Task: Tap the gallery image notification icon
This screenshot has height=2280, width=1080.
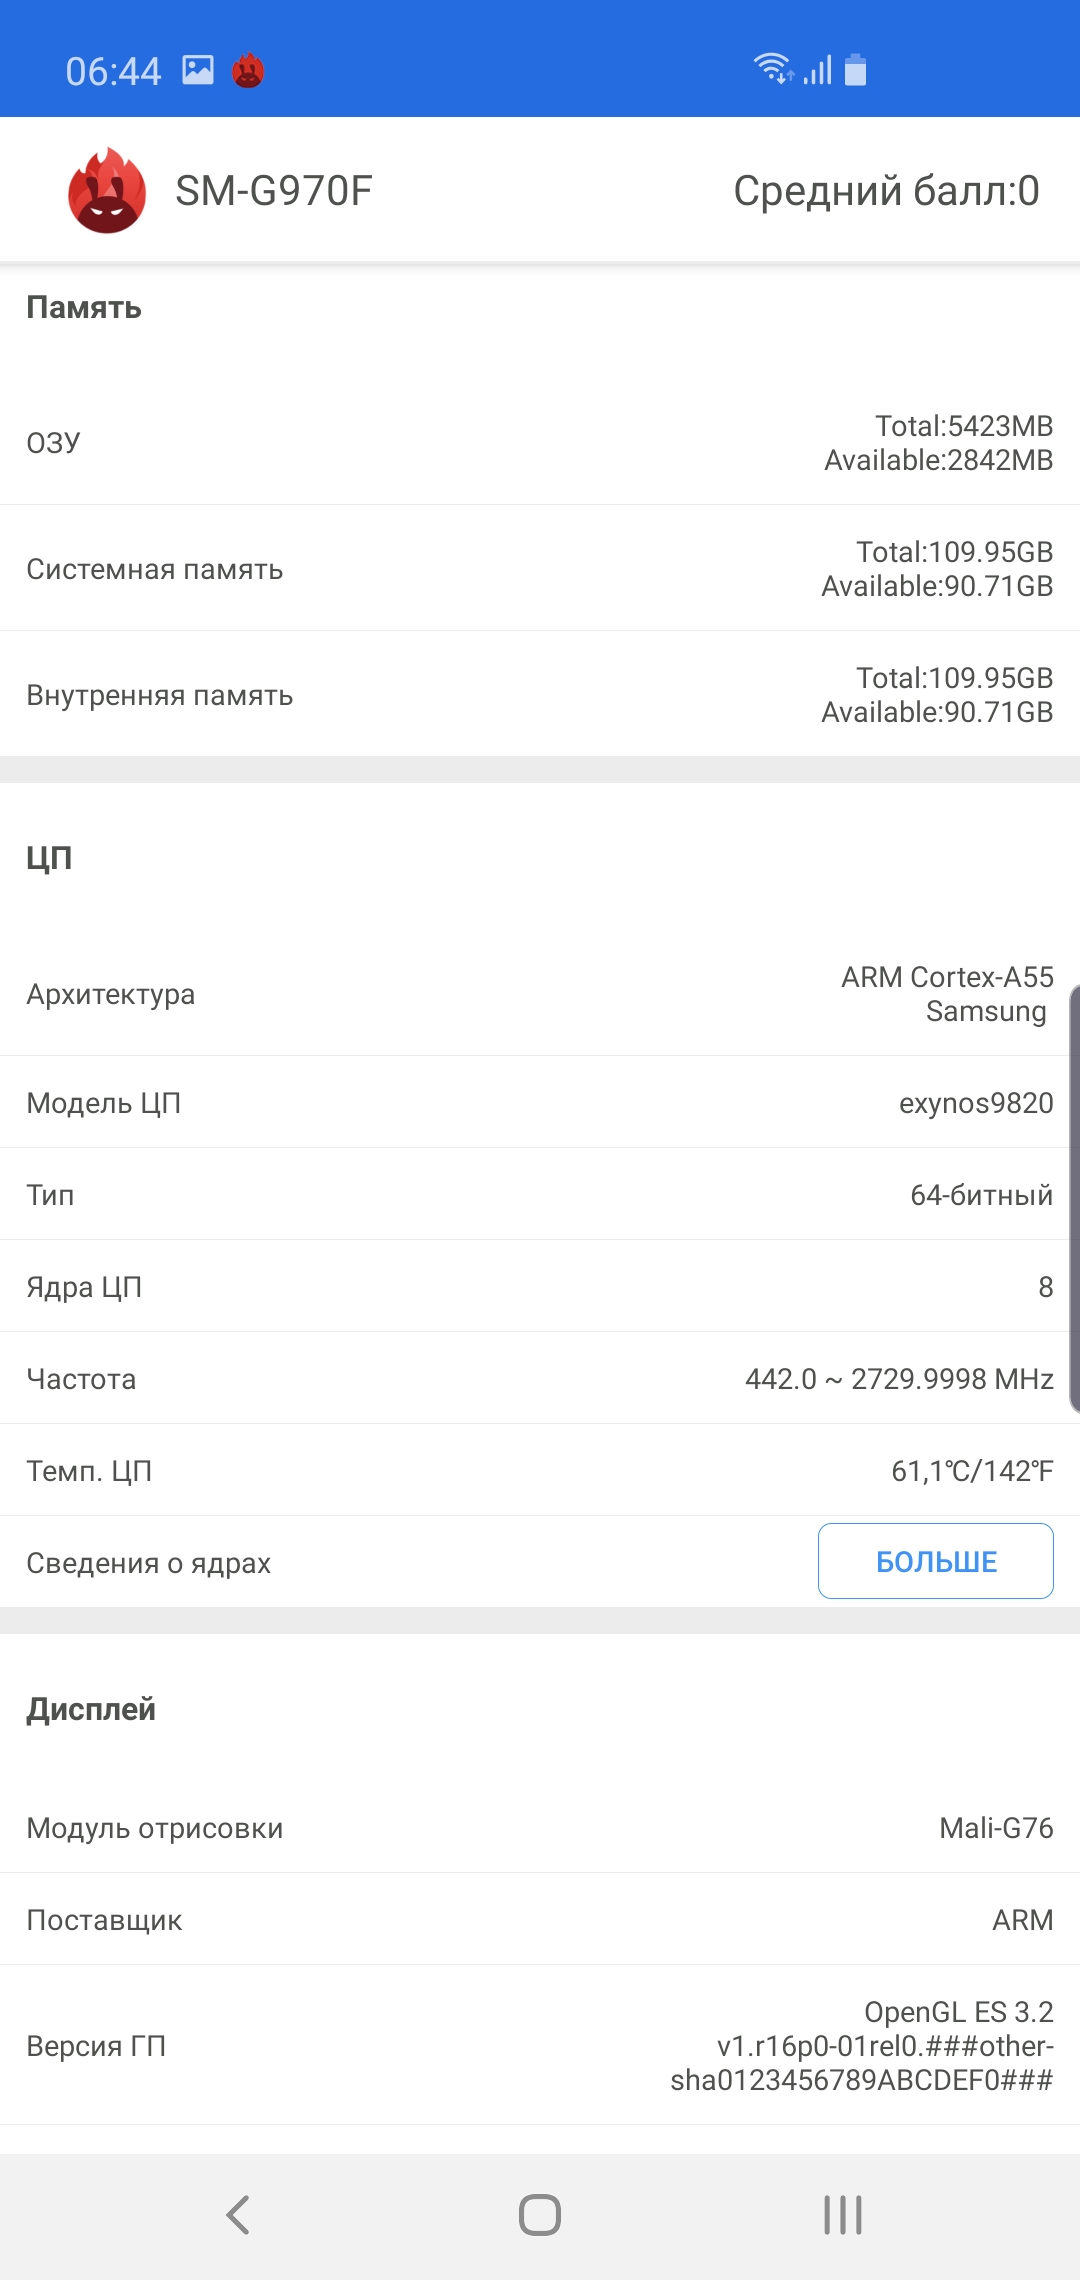Action: pos(198,70)
